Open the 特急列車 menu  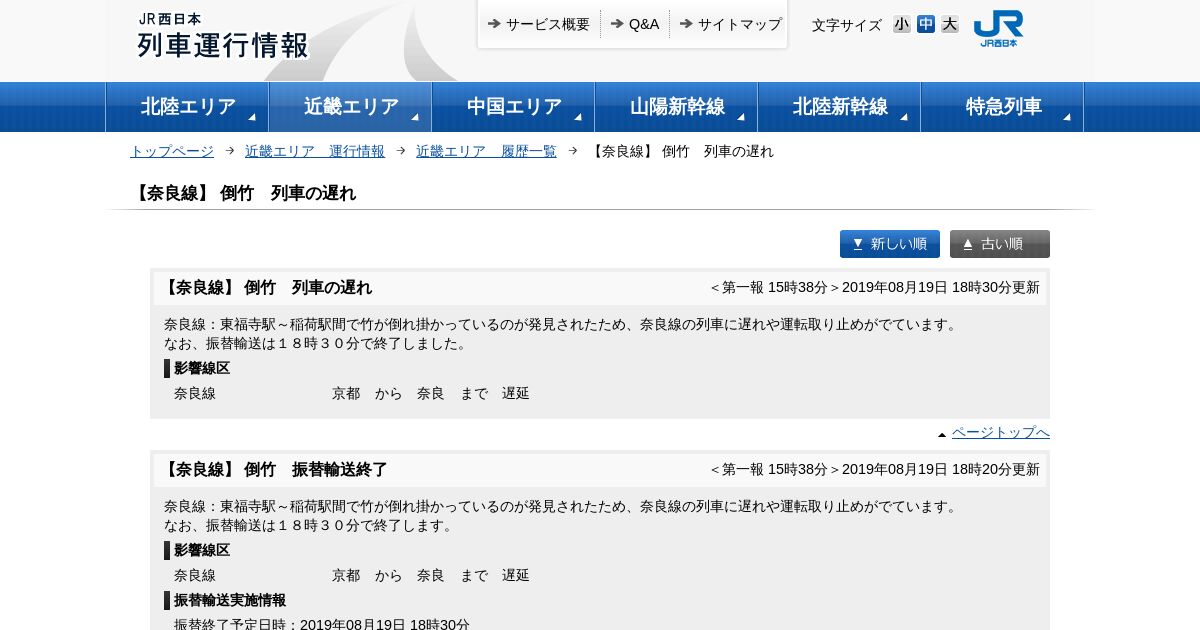click(x=1002, y=107)
